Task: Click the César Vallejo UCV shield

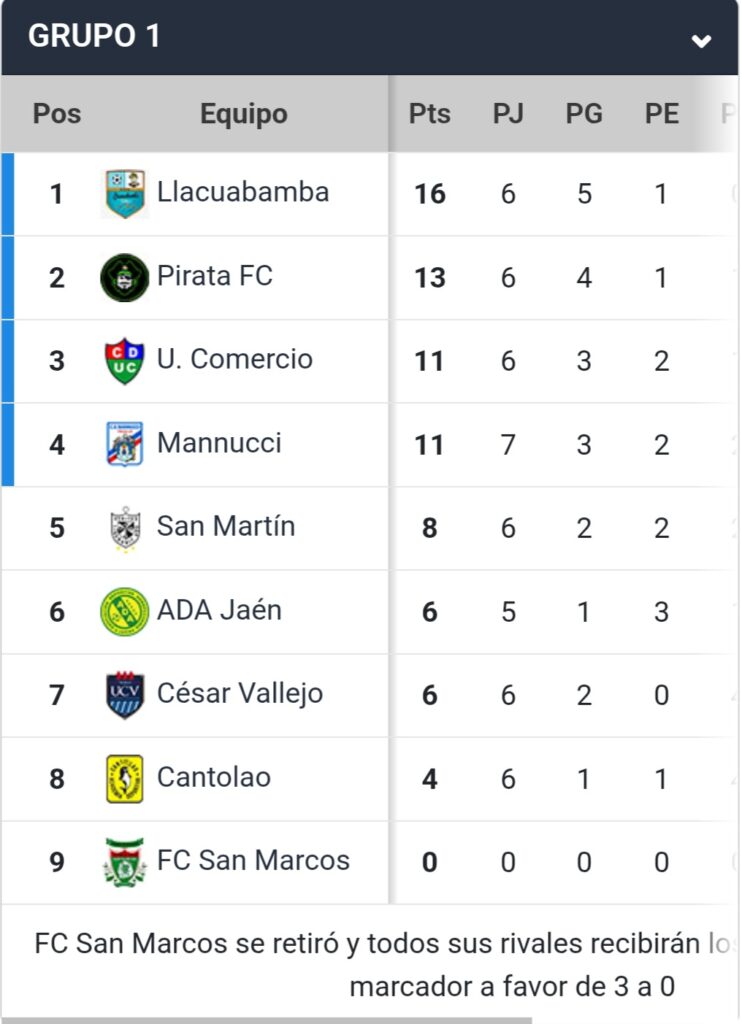Action: click(x=125, y=695)
